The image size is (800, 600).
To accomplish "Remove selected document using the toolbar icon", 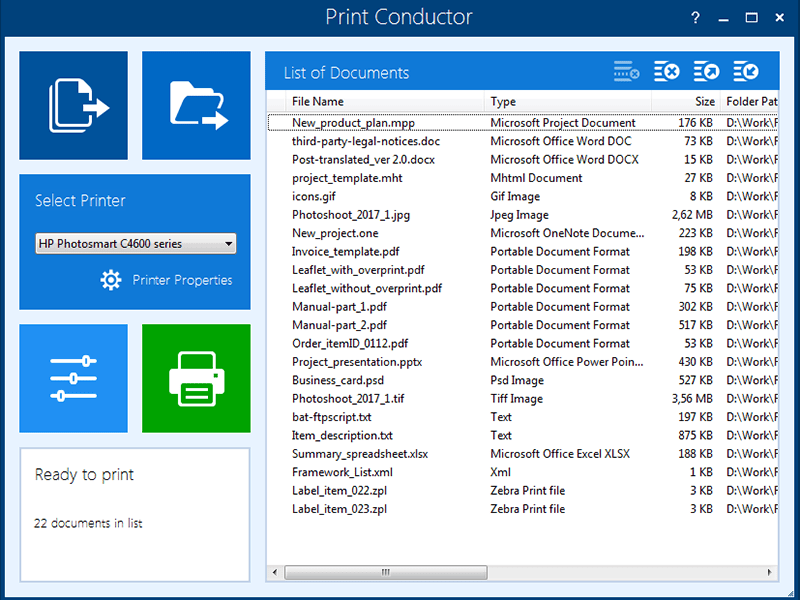I will point(625,71).
